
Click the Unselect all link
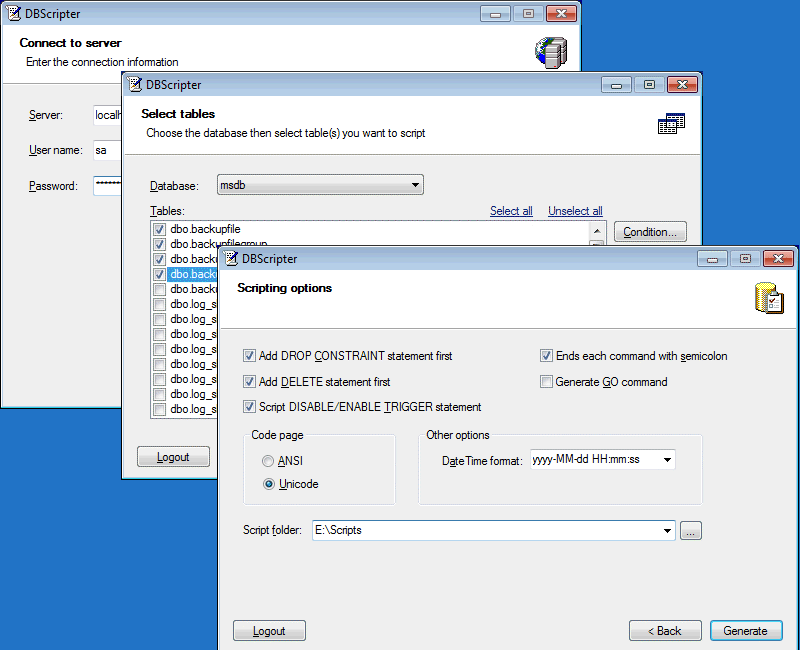point(575,211)
